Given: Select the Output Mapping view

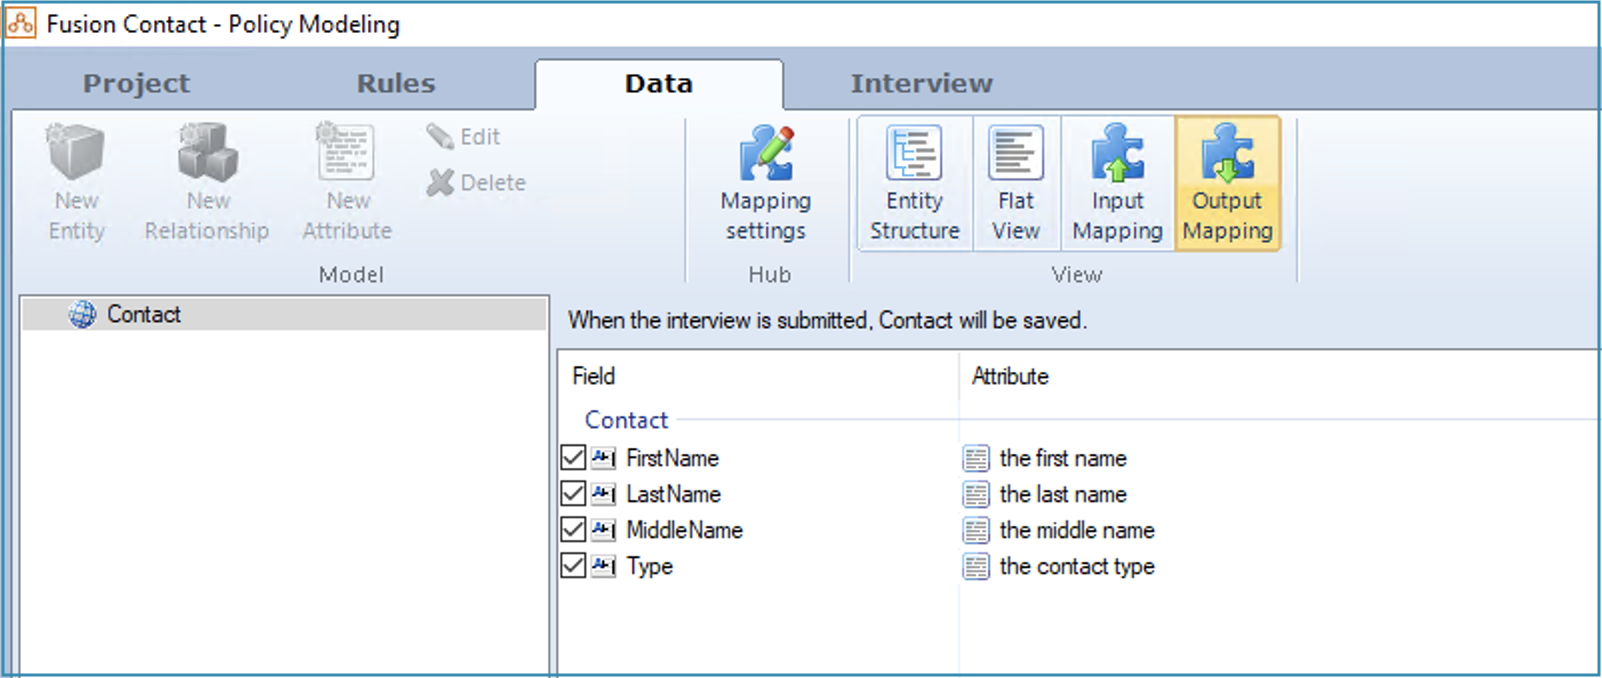Looking at the screenshot, I should 1227,182.
